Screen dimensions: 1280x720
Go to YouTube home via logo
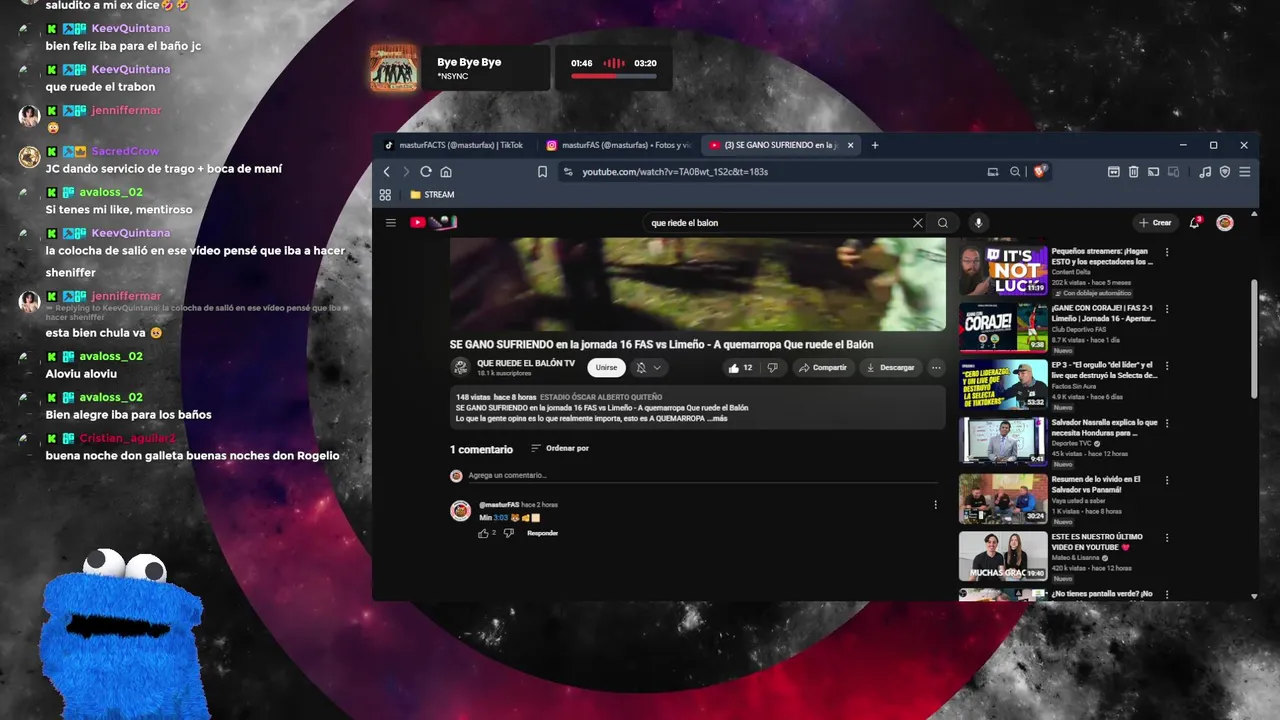pyautogui.click(x=433, y=223)
